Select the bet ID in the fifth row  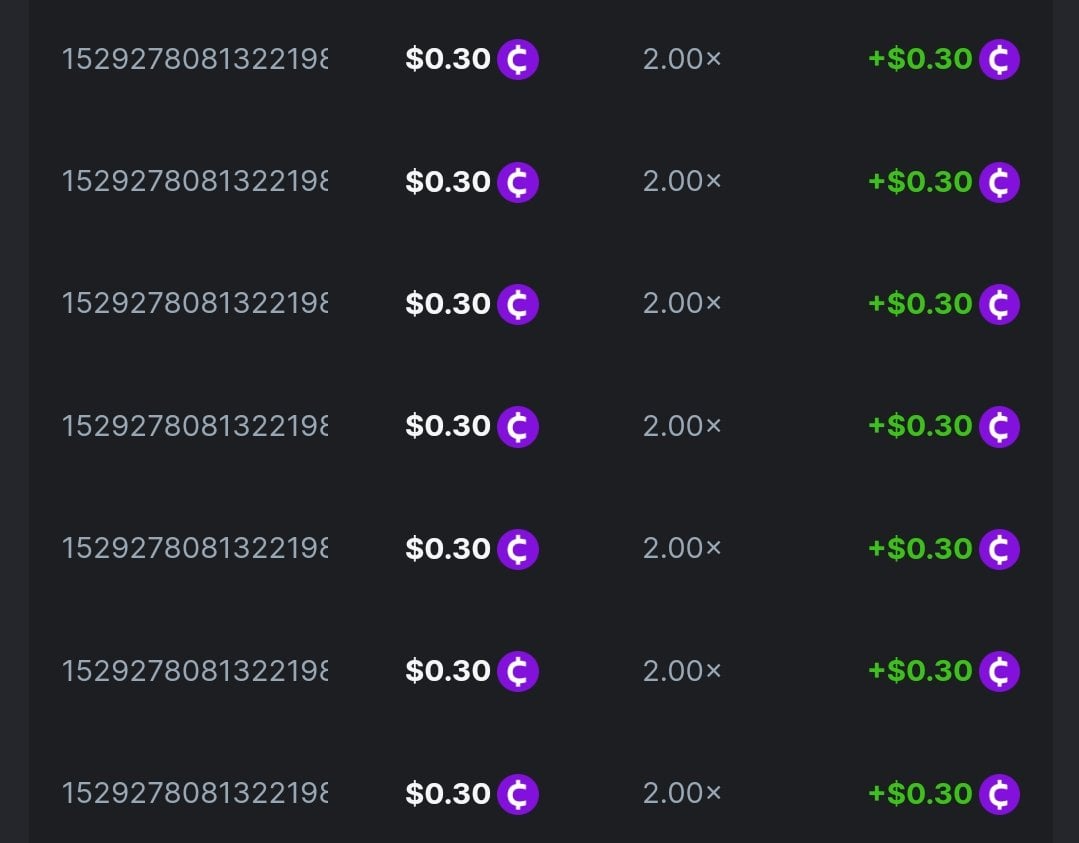coord(194,549)
